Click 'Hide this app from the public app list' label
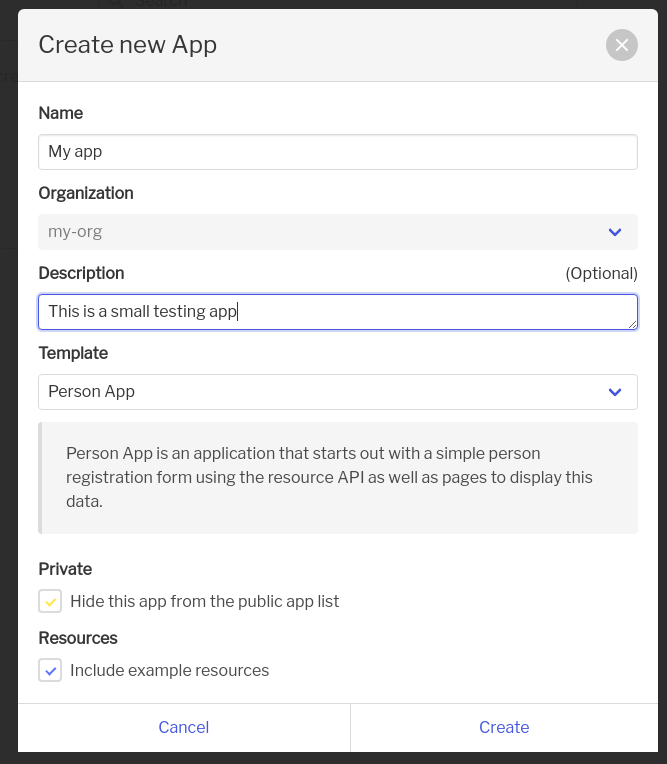This screenshot has height=764, width=667. (205, 601)
